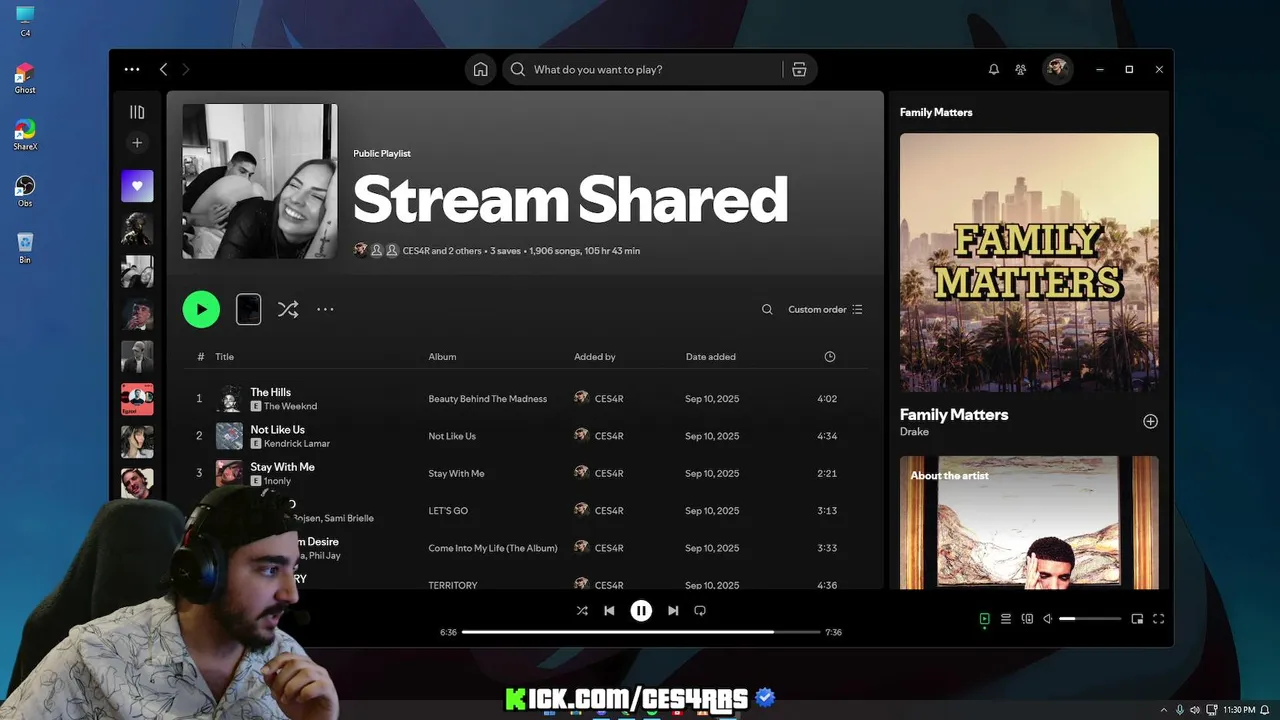
Task: Launch Obs from the desktop
Action: coord(25,192)
